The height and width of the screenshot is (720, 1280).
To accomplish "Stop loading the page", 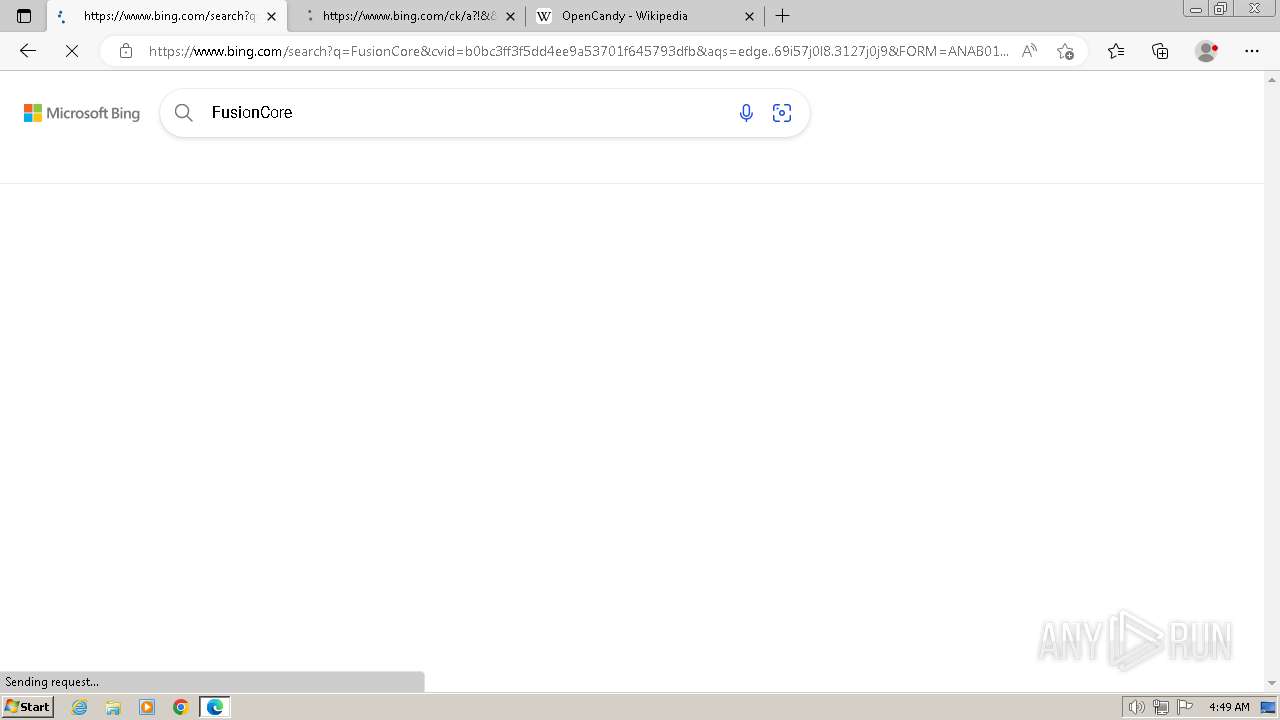I will 72,51.
